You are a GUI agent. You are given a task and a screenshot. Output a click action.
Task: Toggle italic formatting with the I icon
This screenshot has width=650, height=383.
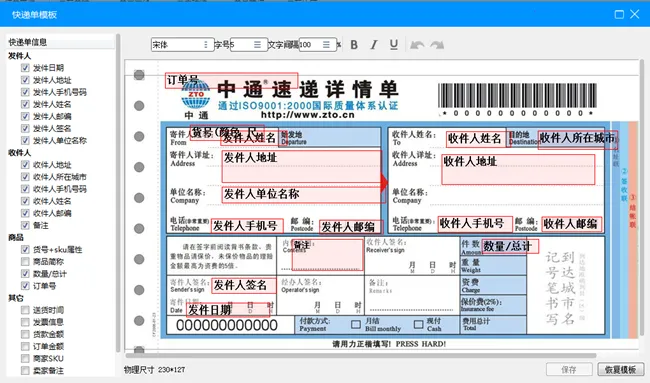click(x=374, y=45)
